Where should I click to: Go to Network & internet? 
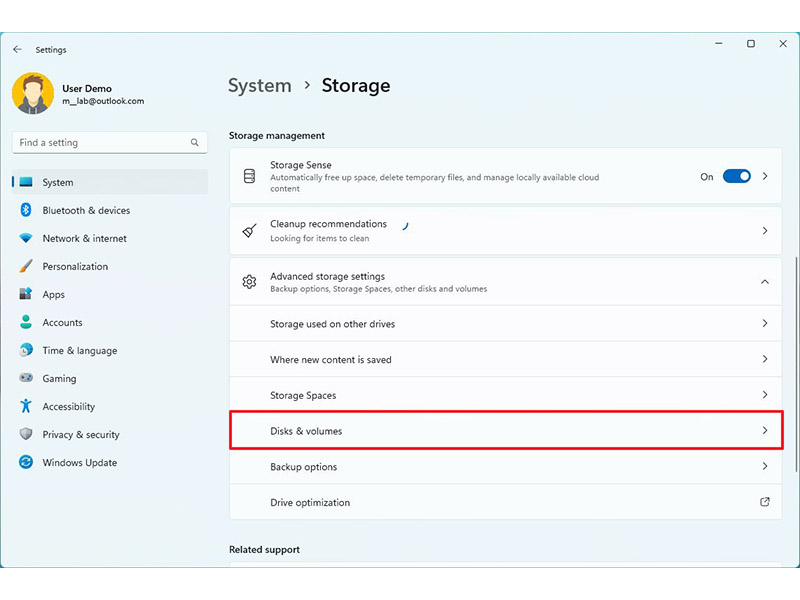(x=110, y=238)
